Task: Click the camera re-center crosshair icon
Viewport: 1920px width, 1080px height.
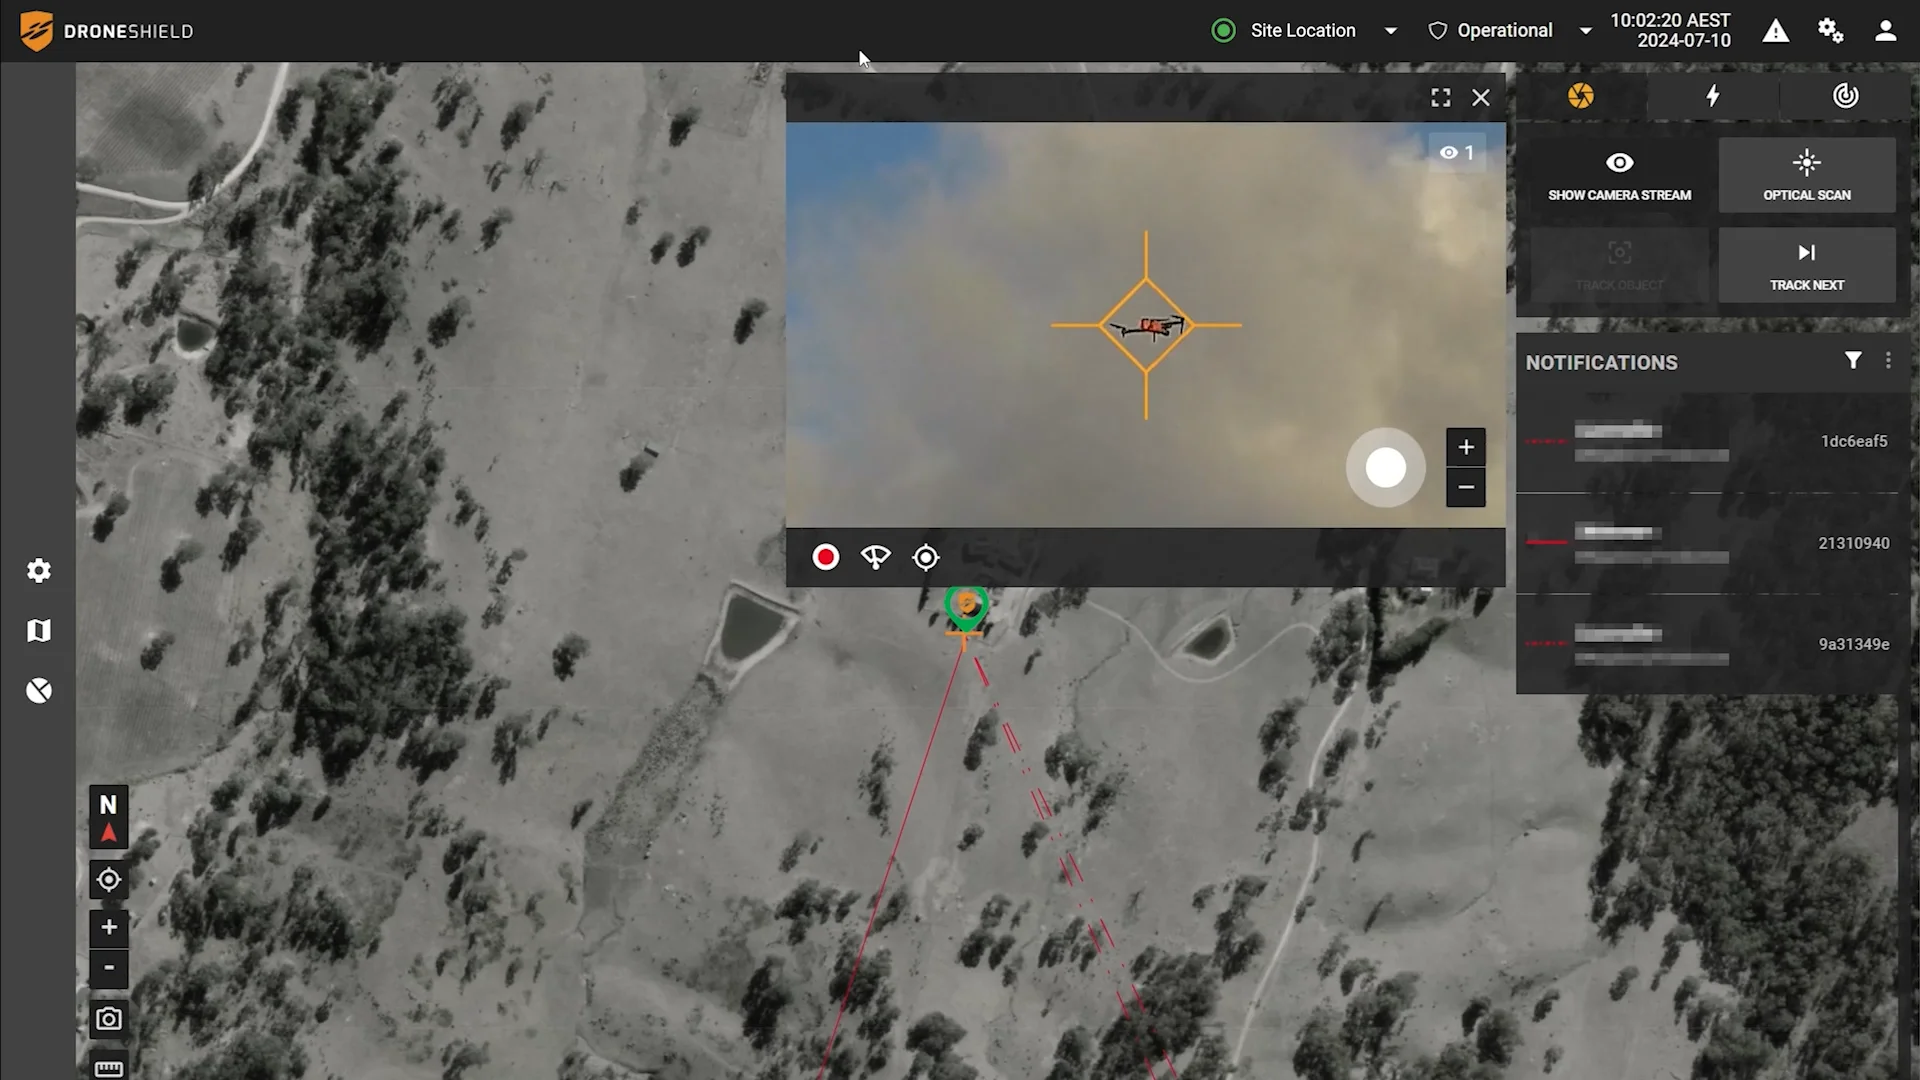Action: (x=925, y=557)
